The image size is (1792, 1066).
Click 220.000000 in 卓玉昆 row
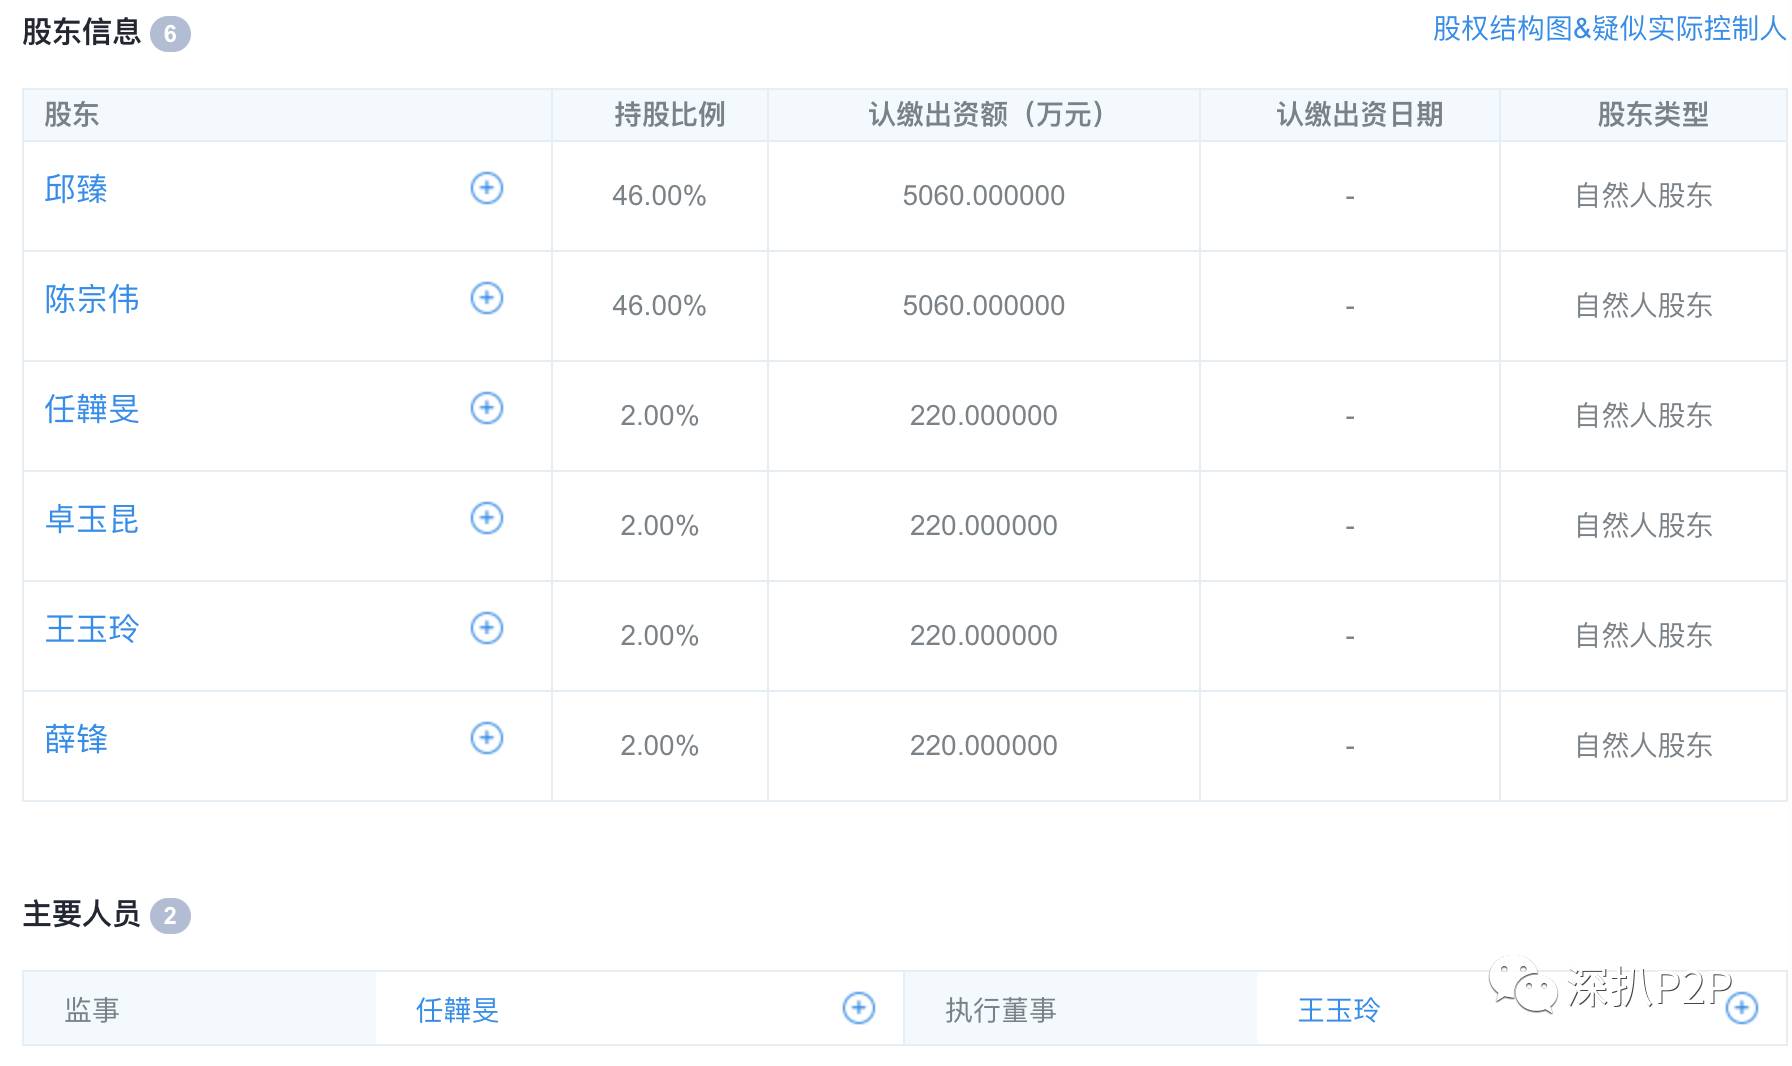tap(984, 526)
